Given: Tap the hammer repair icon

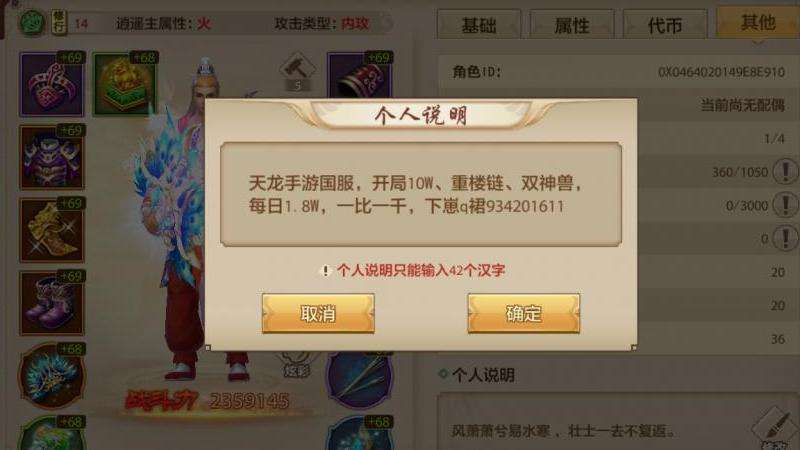Looking at the screenshot, I should [297, 71].
